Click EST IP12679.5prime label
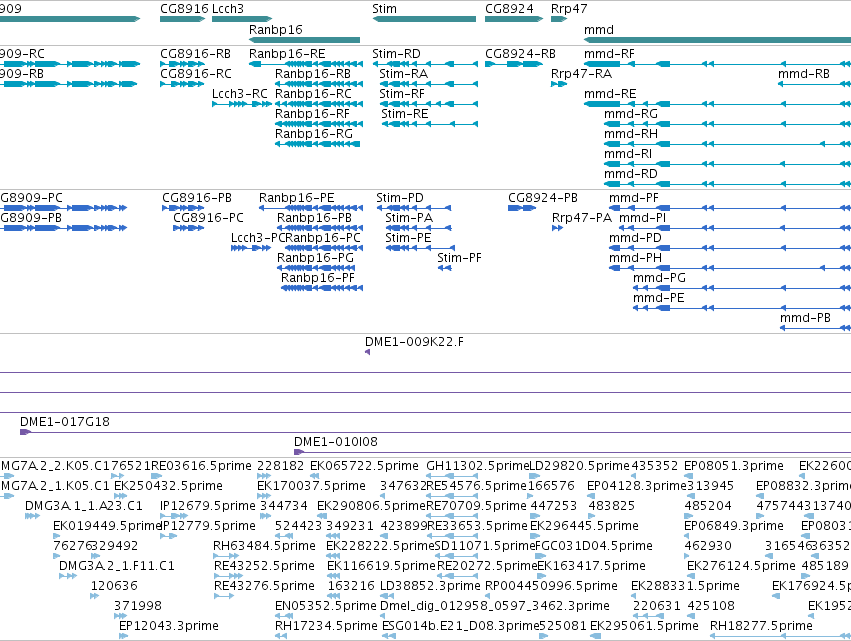The height and width of the screenshot is (641, 851). coord(207,506)
